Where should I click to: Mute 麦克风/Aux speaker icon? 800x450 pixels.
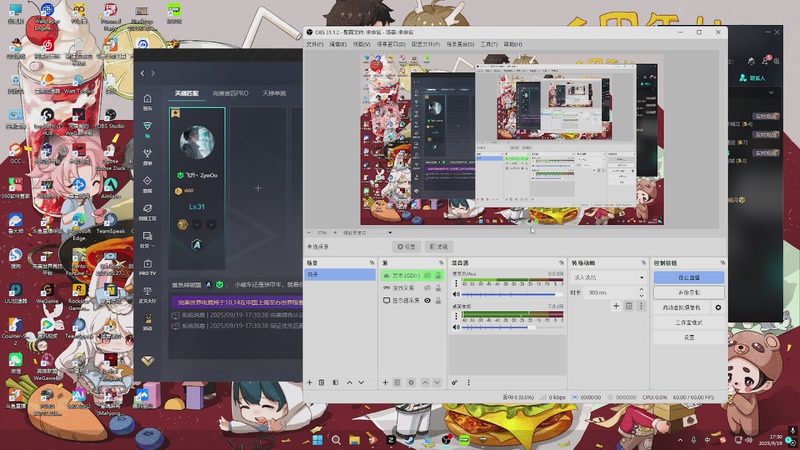point(456,294)
